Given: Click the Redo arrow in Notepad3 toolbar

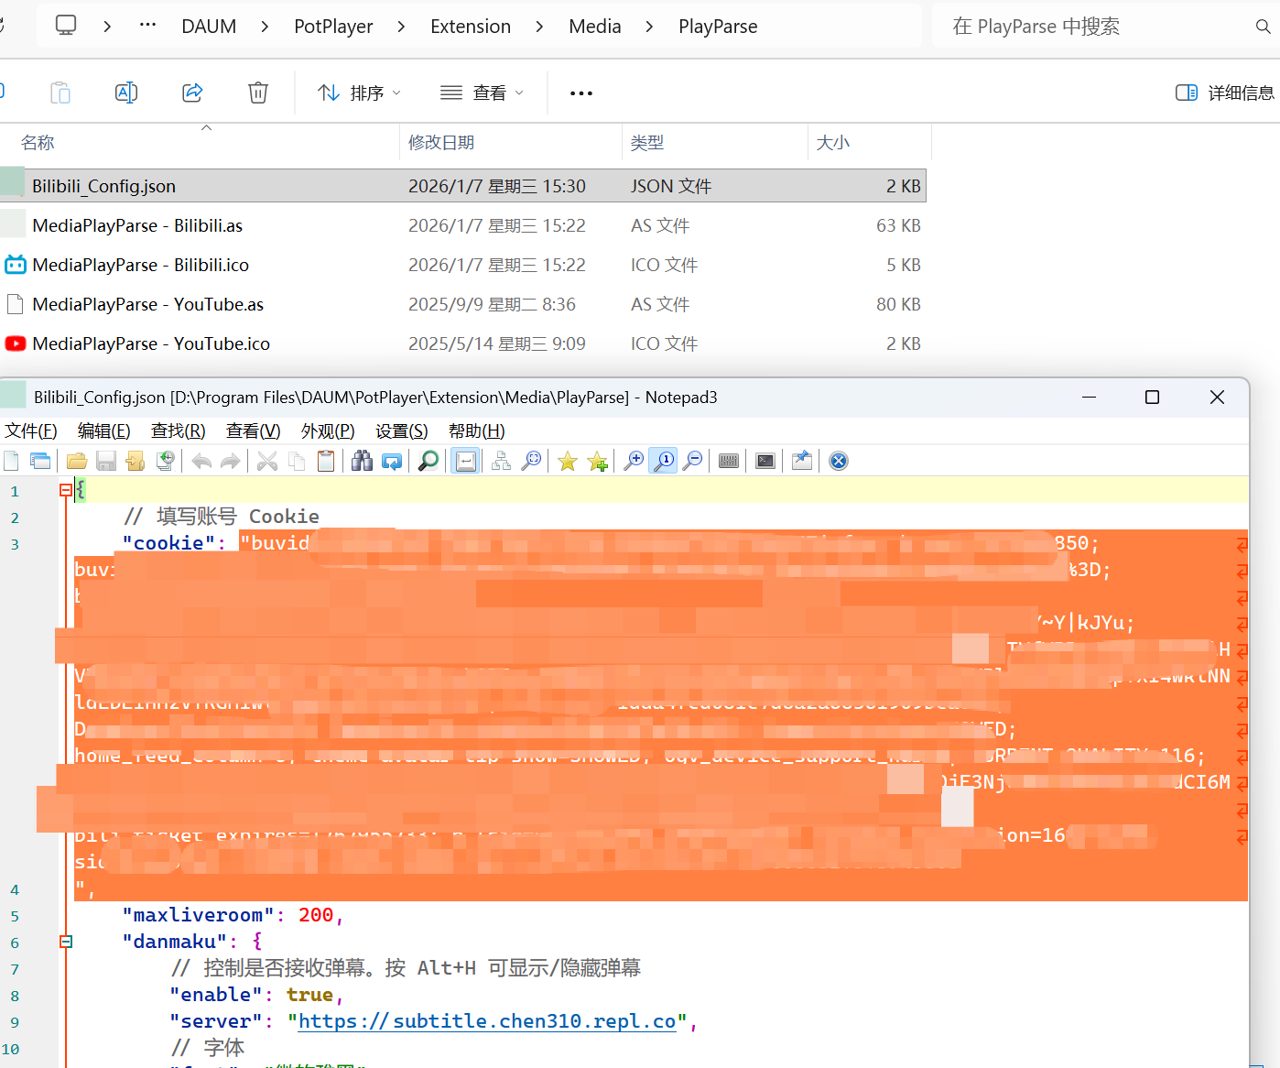Looking at the screenshot, I should pos(231,461).
